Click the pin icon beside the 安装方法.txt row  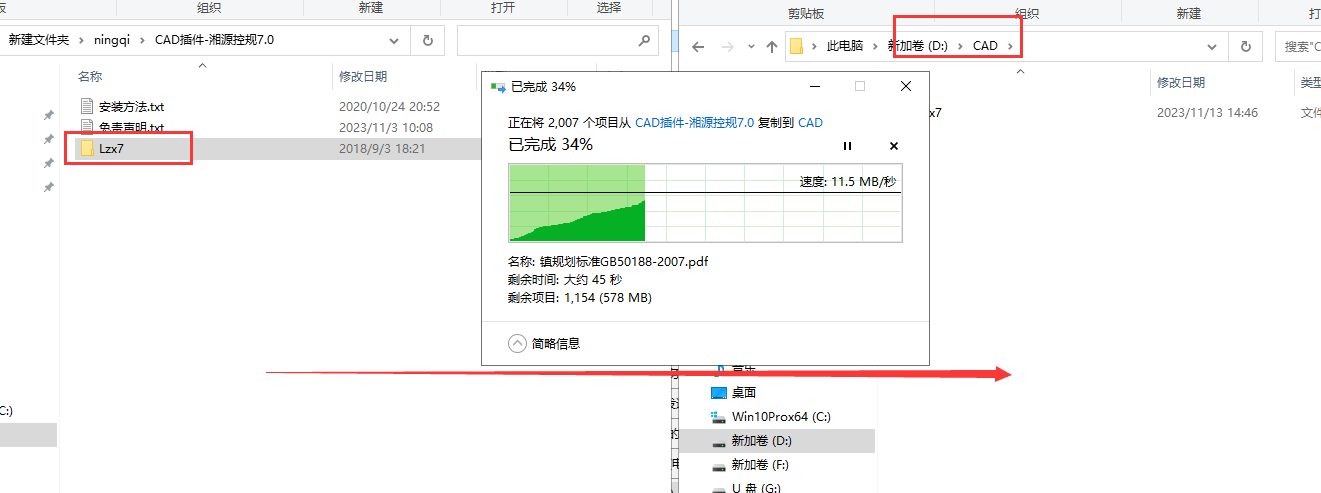(48, 115)
